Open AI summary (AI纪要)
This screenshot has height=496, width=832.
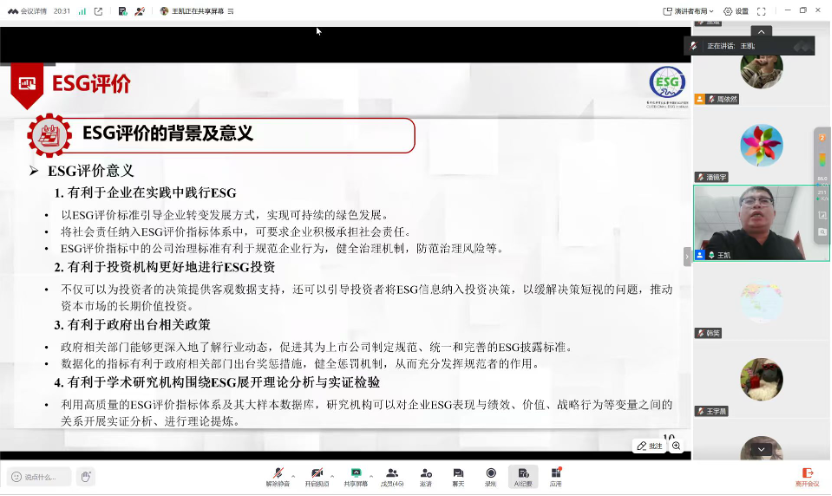click(x=523, y=477)
